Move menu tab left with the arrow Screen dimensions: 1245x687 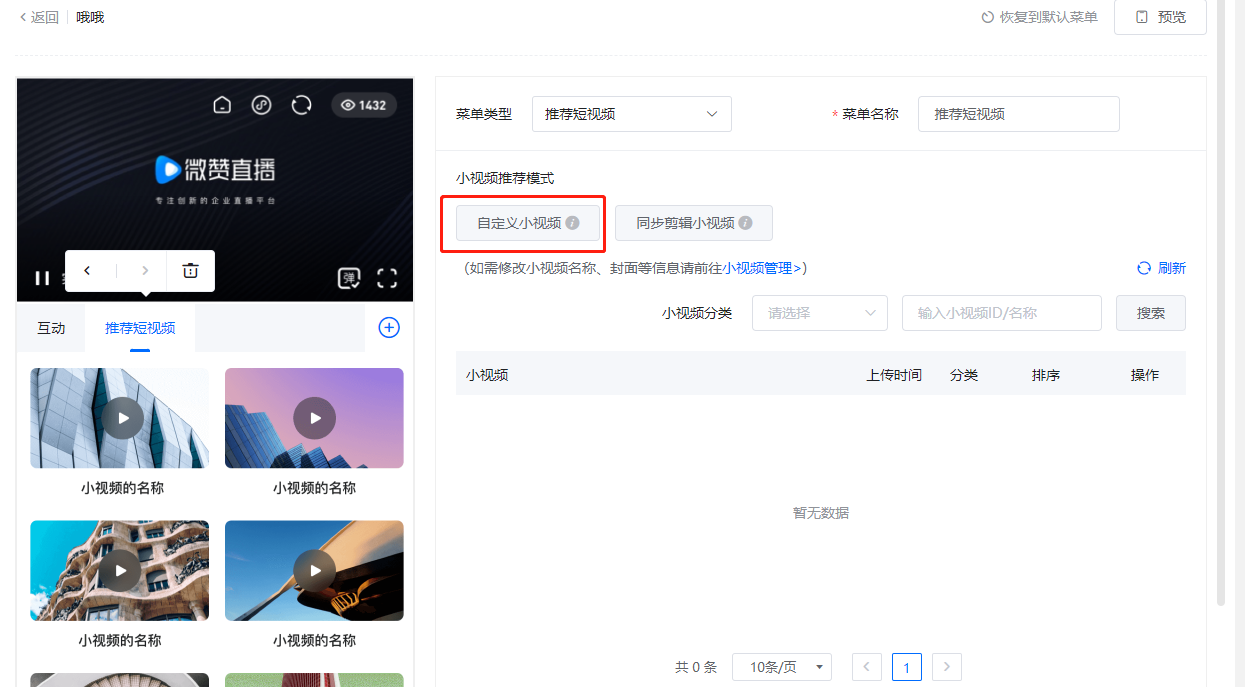pos(88,271)
